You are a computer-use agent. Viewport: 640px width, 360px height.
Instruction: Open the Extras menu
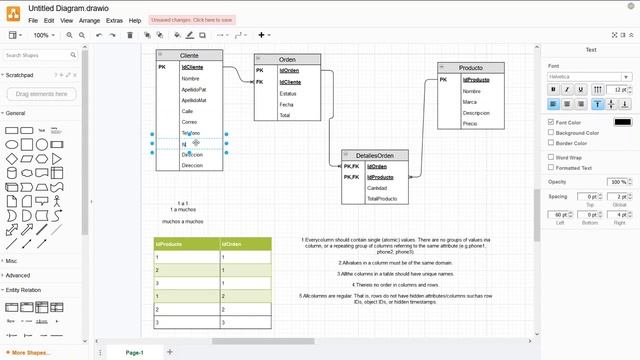click(x=114, y=20)
